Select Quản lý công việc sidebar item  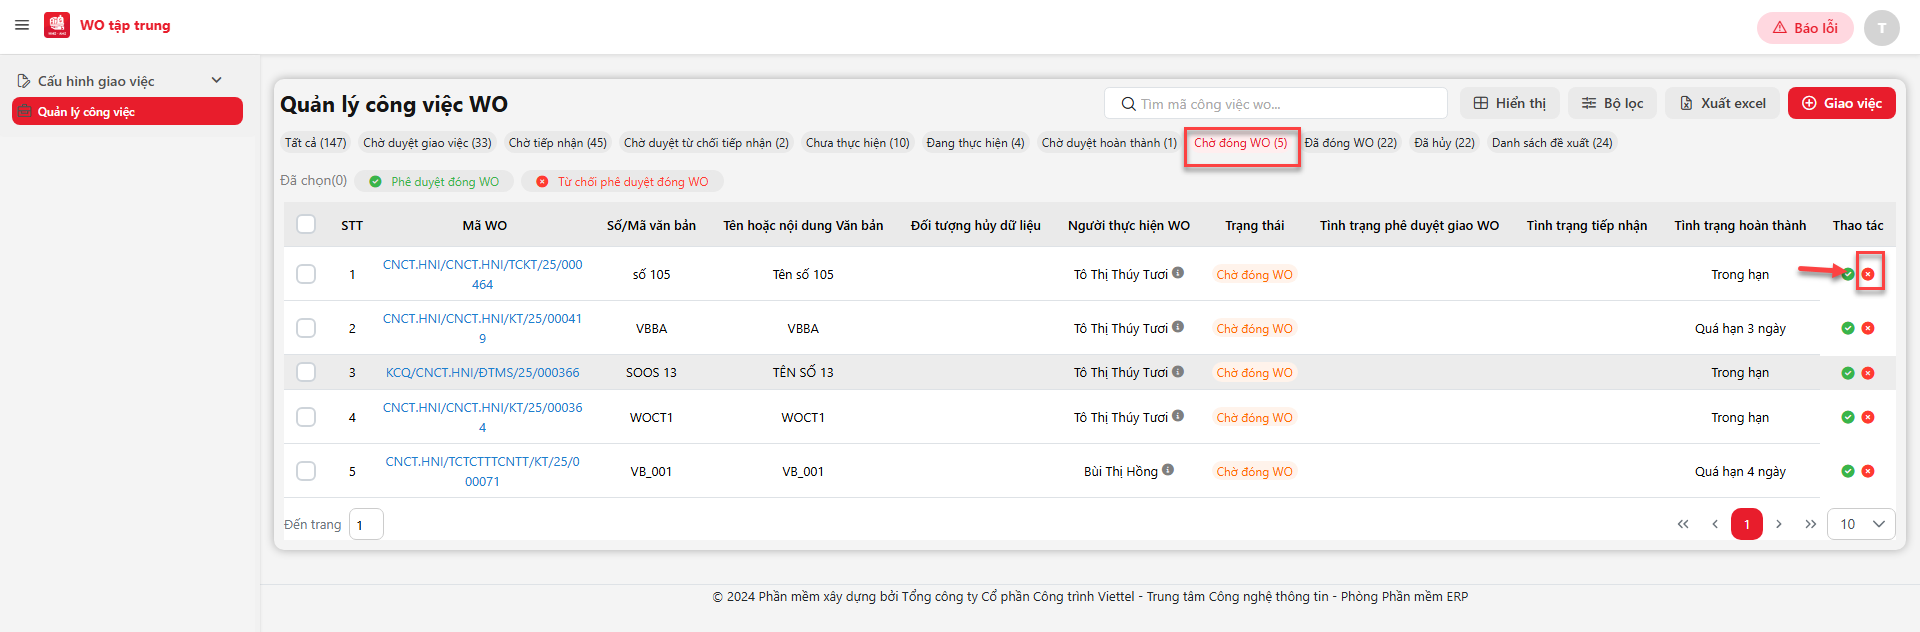click(127, 111)
